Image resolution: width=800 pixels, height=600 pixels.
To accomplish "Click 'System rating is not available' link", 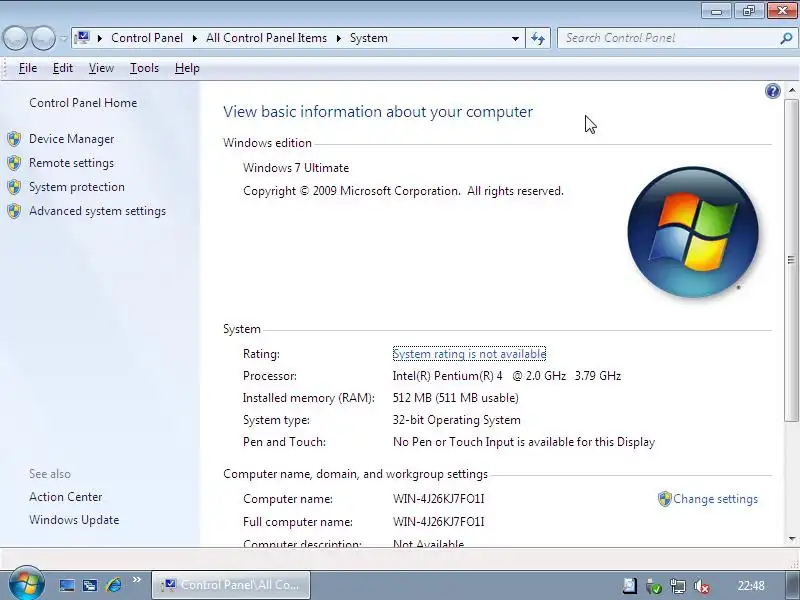I will click(x=469, y=354).
